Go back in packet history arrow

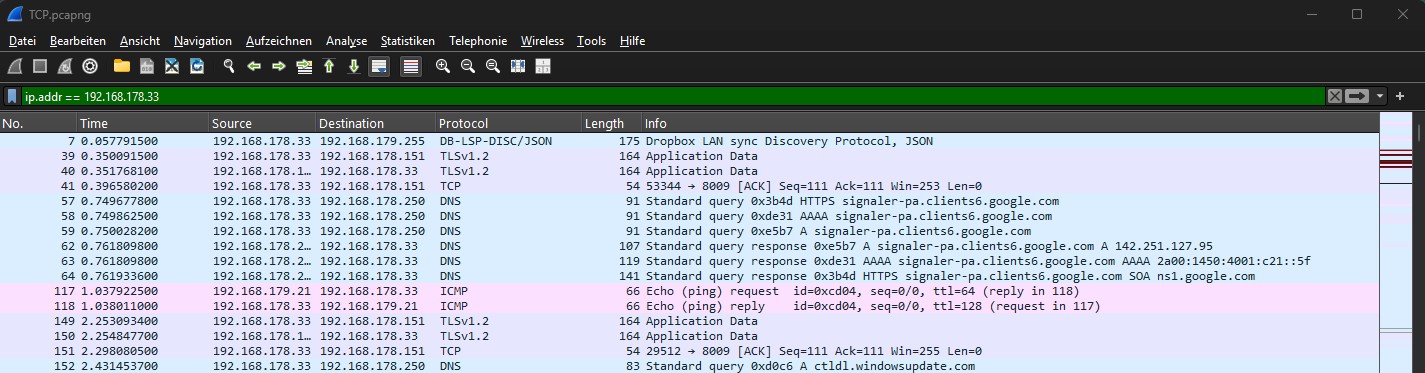tap(254, 66)
